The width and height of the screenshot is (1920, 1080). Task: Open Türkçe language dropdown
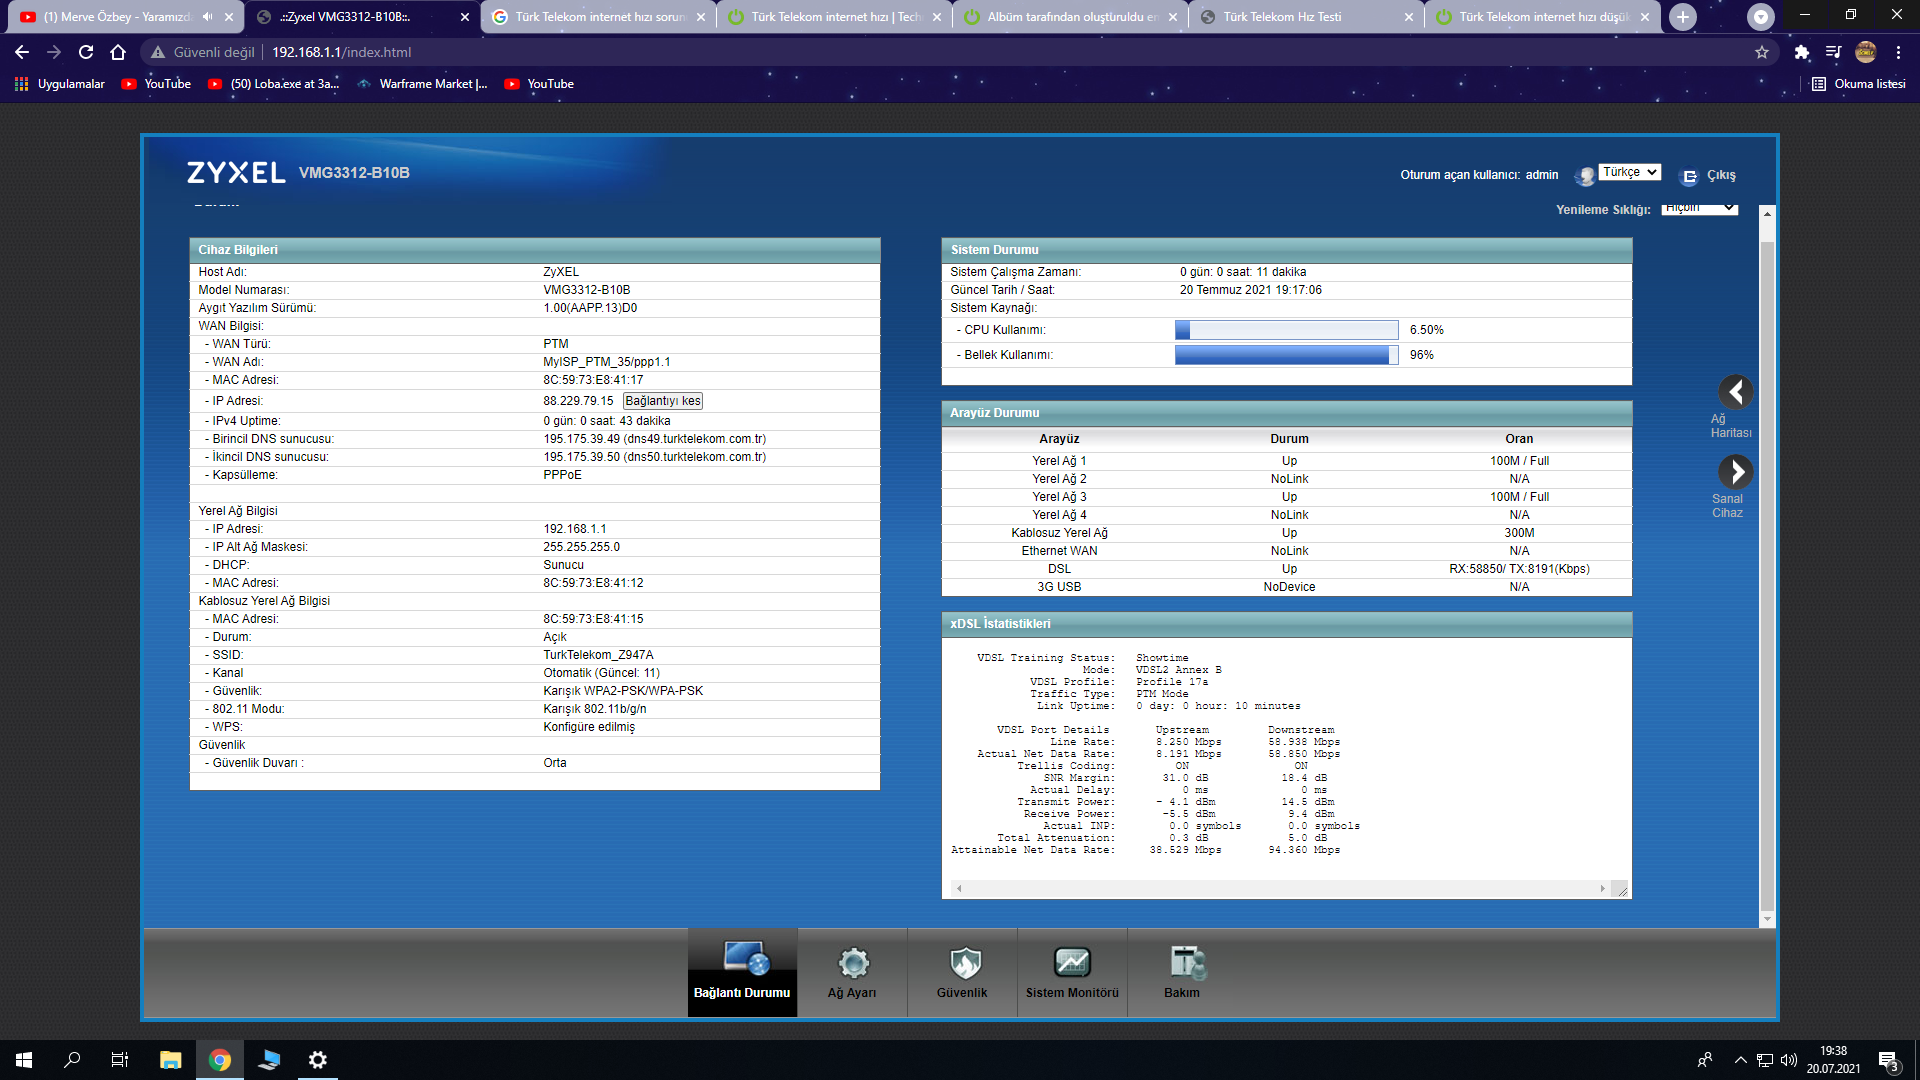[1629, 172]
